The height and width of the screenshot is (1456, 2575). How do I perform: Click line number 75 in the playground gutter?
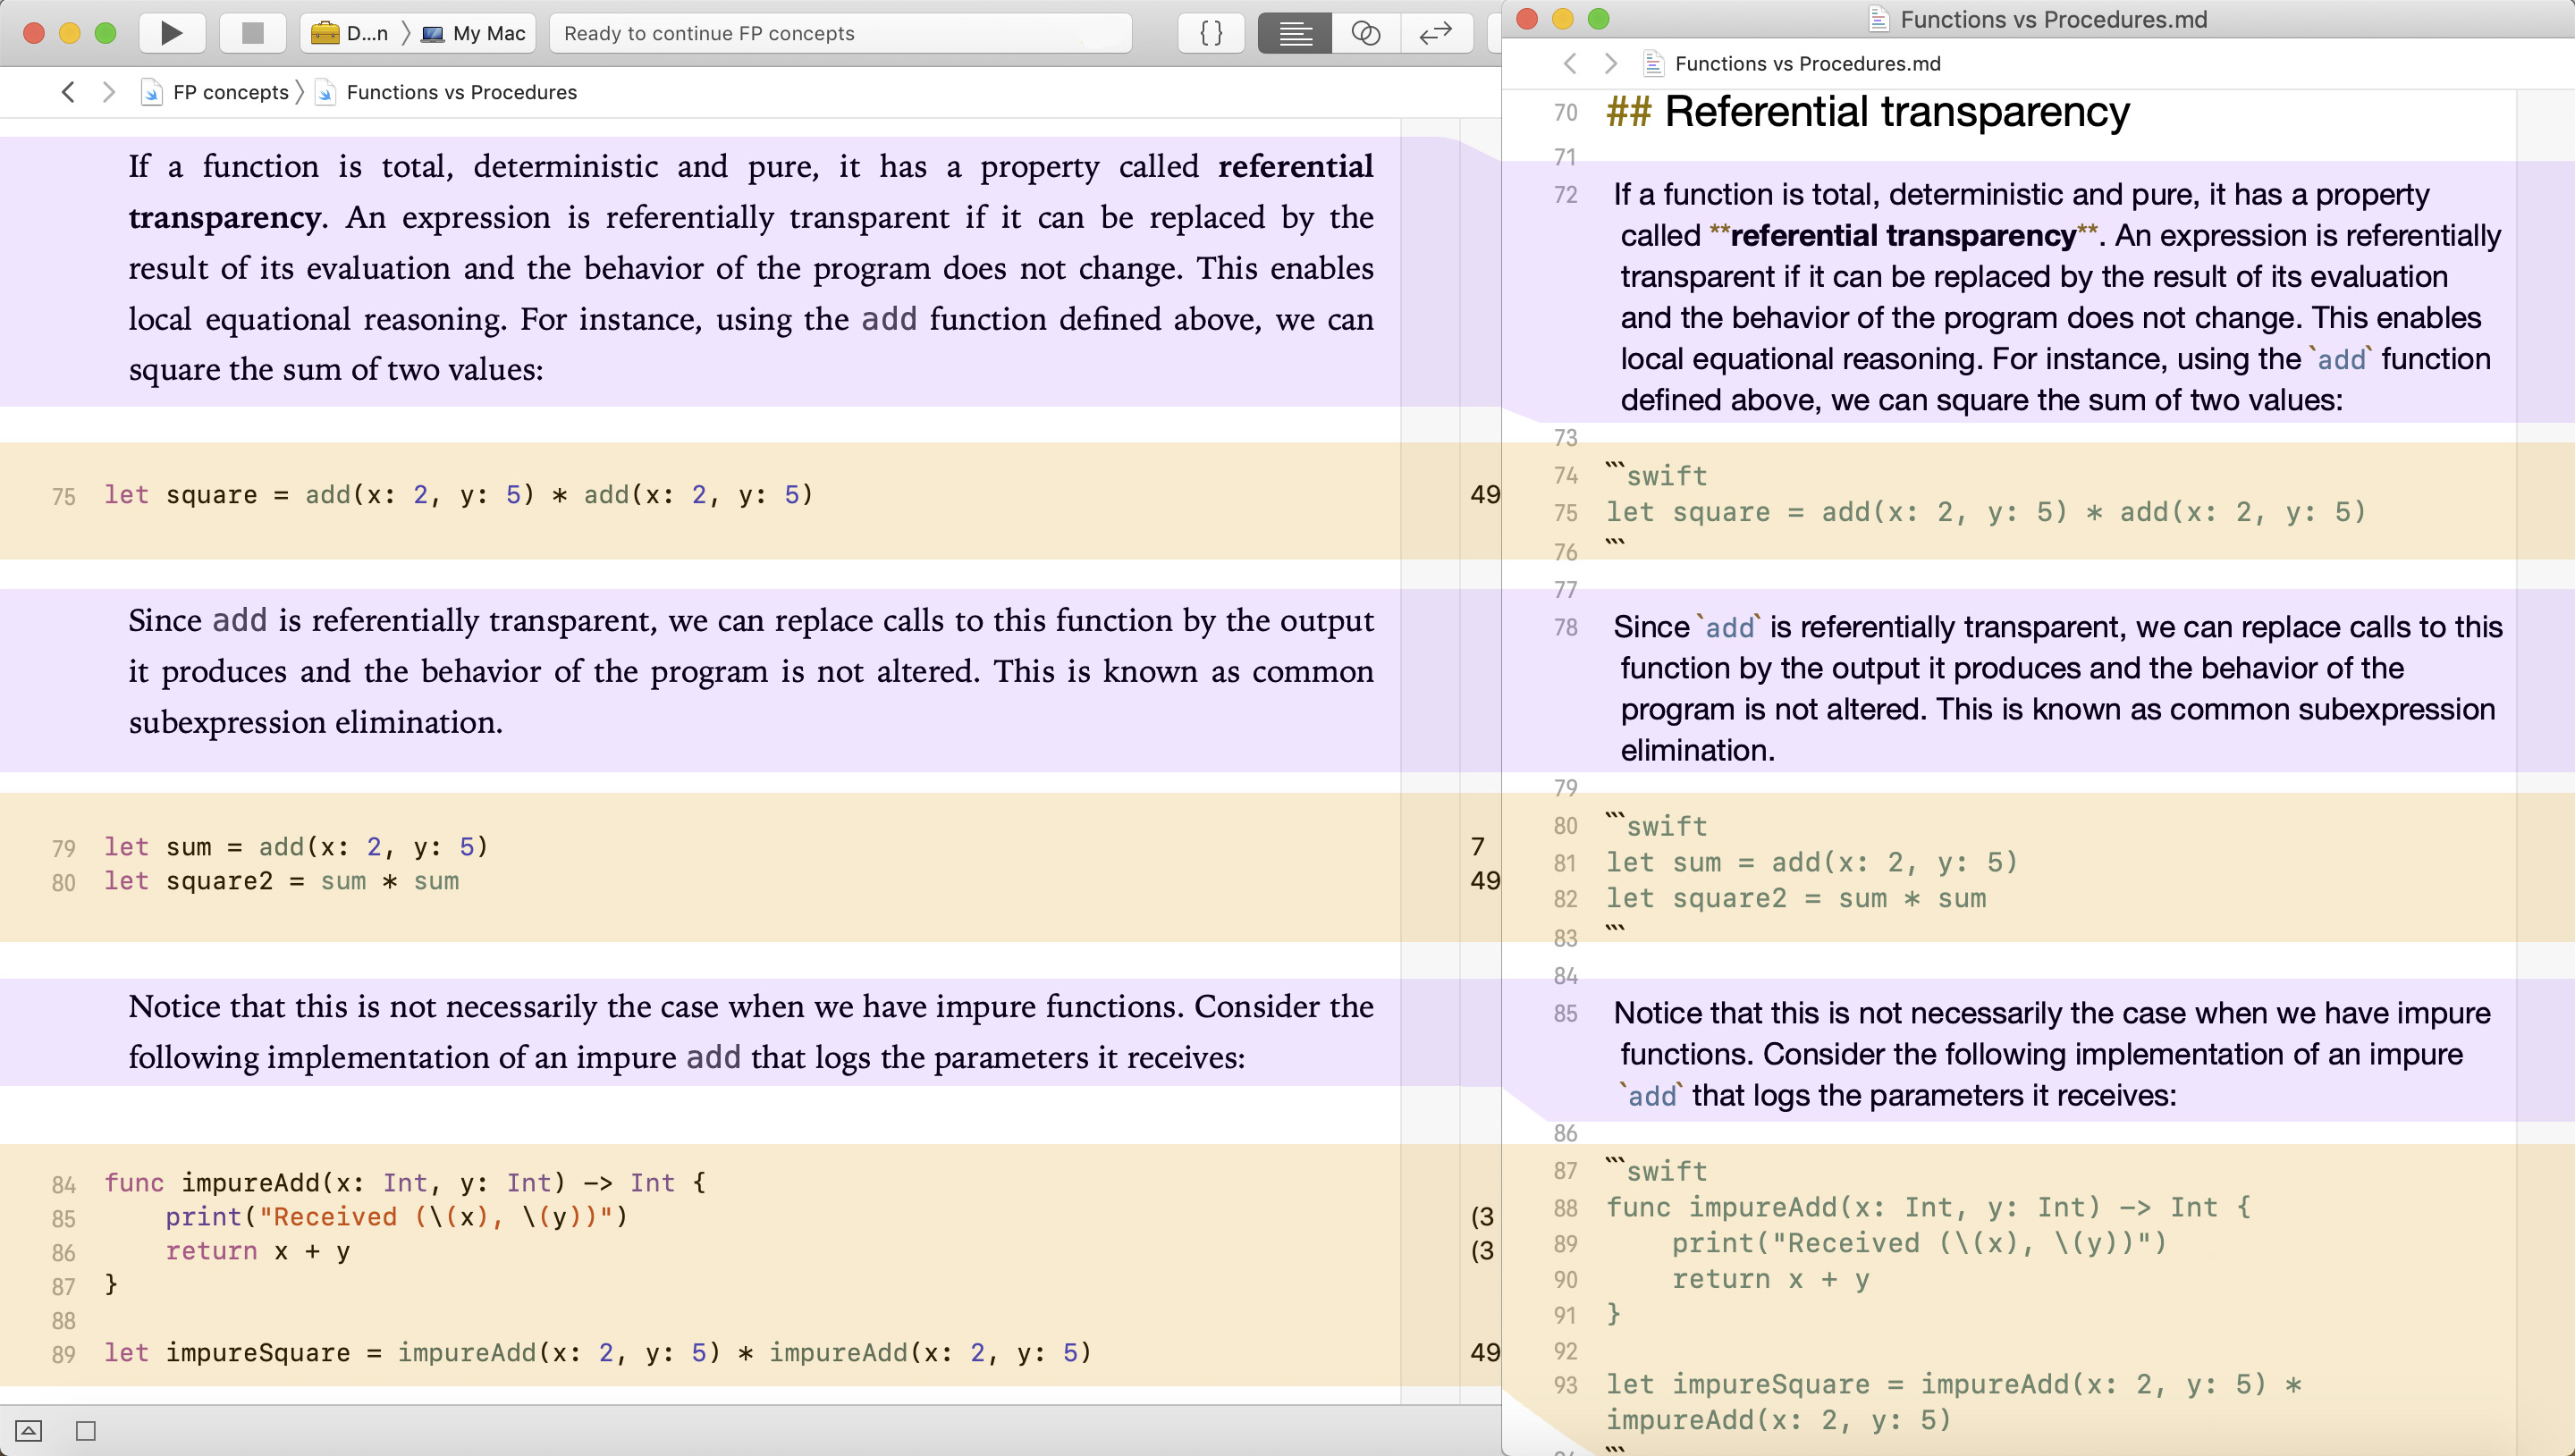coord(63,496)
